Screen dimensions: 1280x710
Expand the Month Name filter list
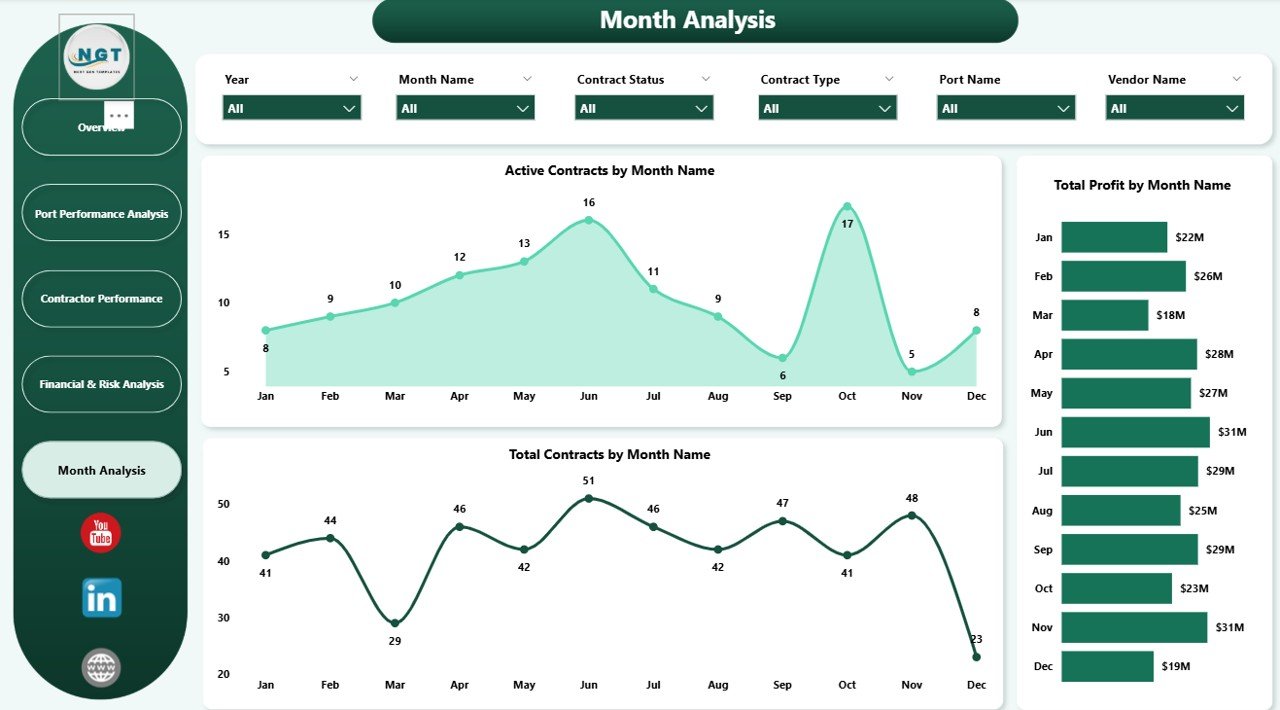[522, 107]
